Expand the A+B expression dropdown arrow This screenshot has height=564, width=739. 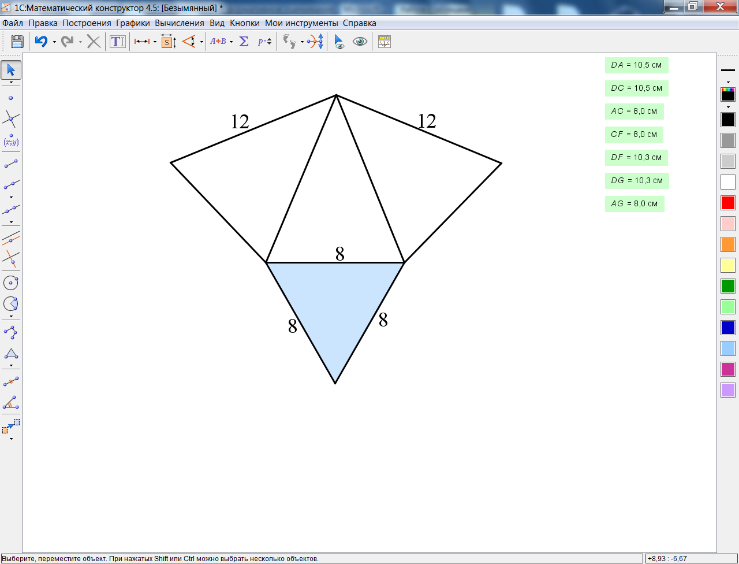pyautogui.click(x=231, y=42)
